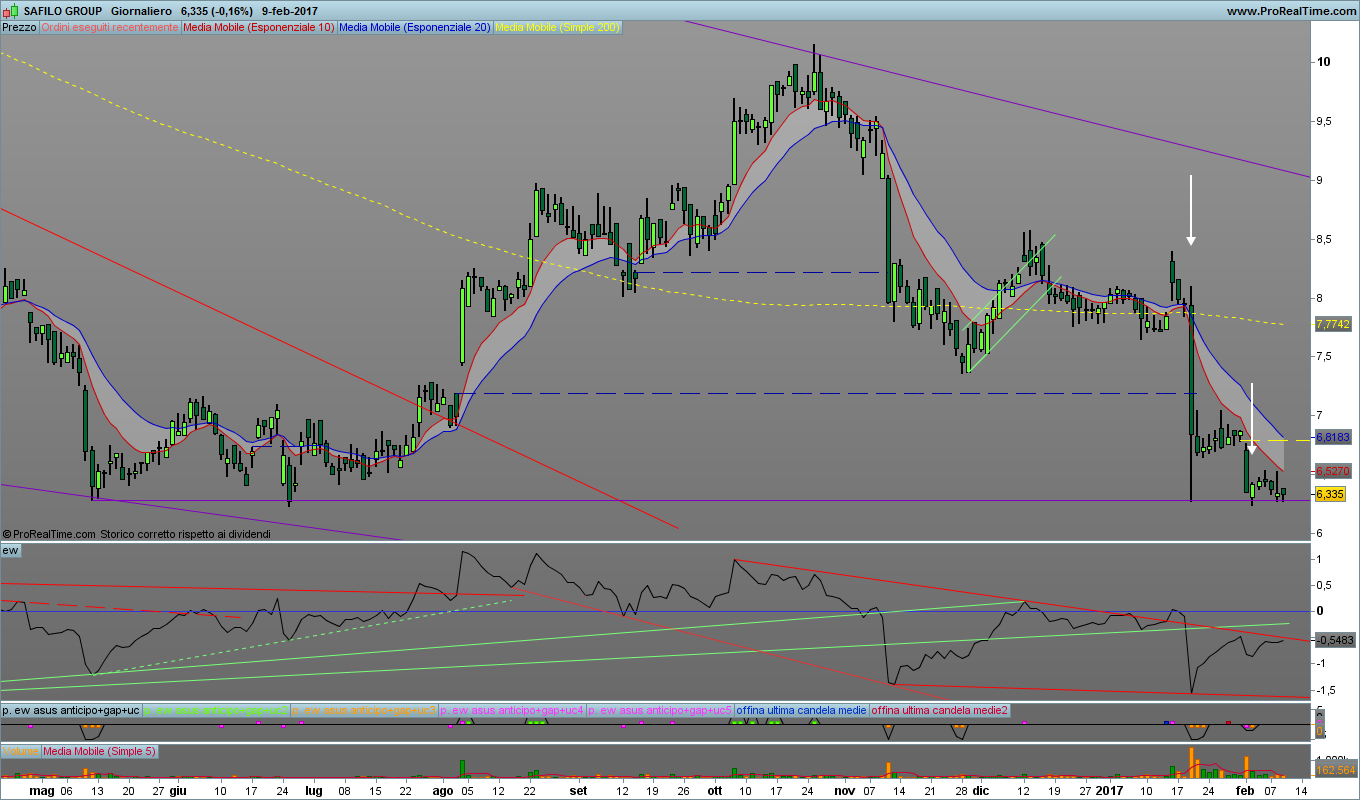Click the Media Mobile (Simple 5) volume label
The width and height of the screenshot is (1360, 800).
coord(99,751)
